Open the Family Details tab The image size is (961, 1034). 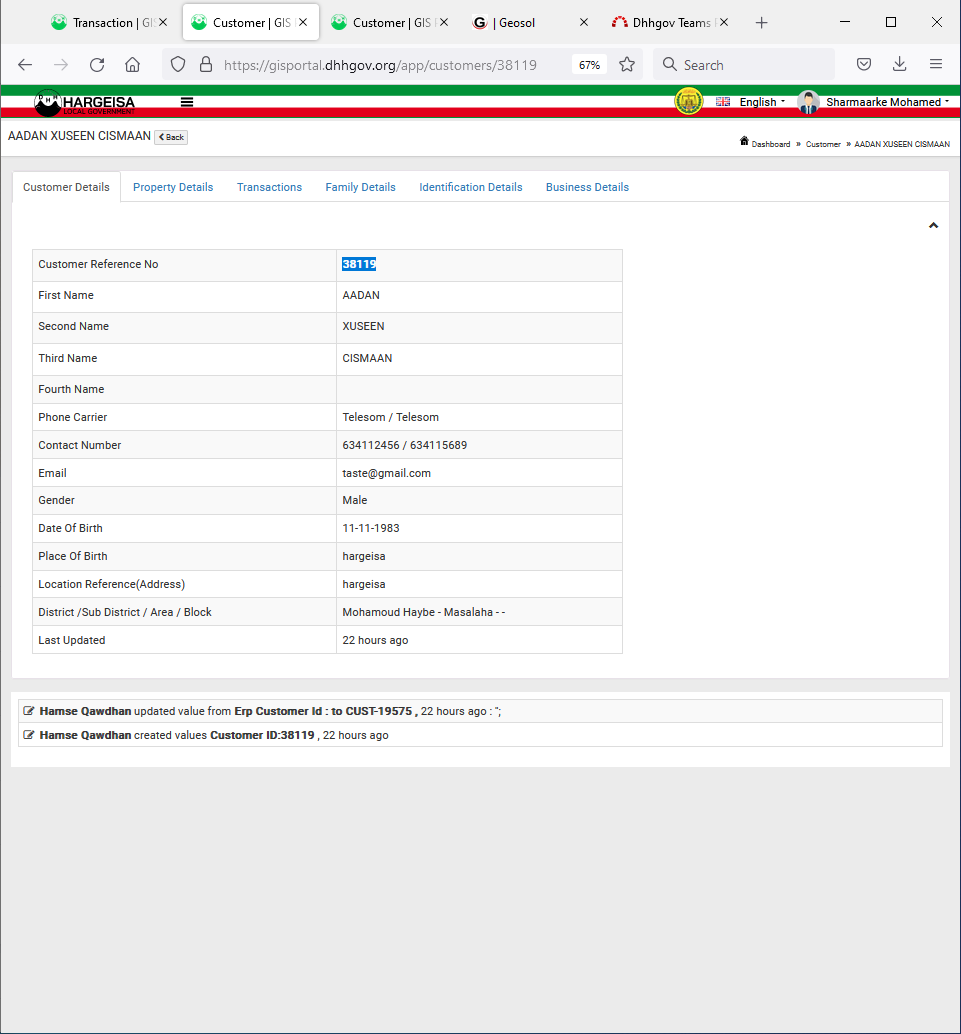pos(360,187)
